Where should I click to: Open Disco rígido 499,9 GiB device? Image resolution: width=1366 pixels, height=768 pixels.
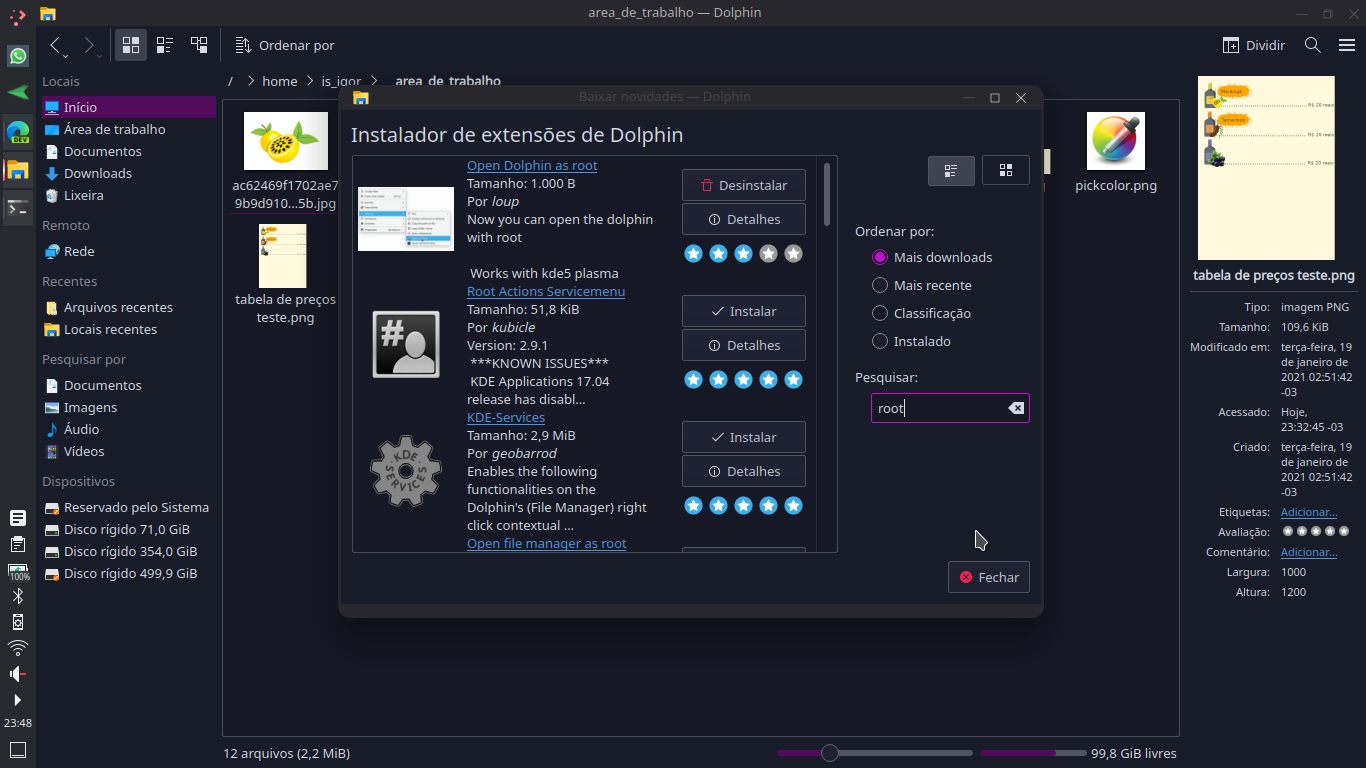pos(128,573)
